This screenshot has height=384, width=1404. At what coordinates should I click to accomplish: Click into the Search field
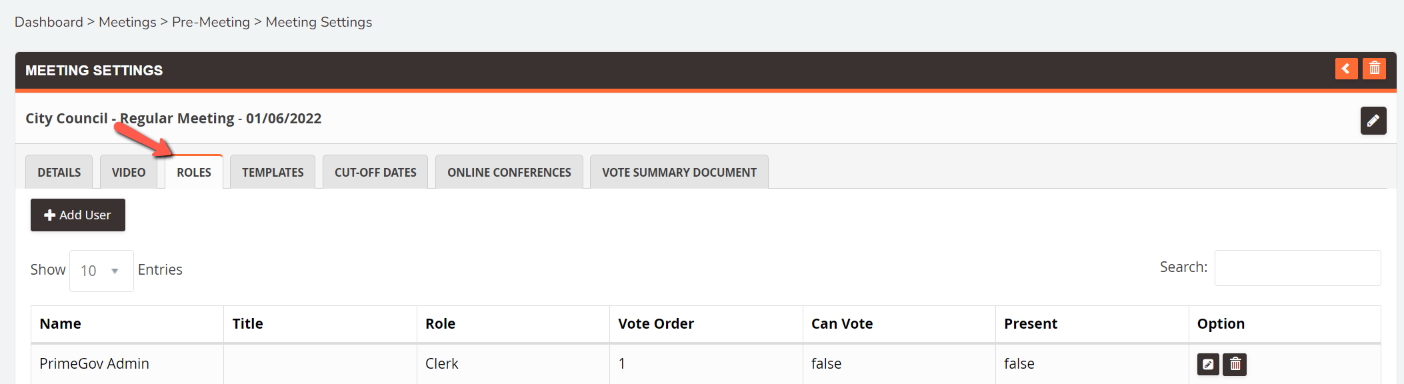1297,268
